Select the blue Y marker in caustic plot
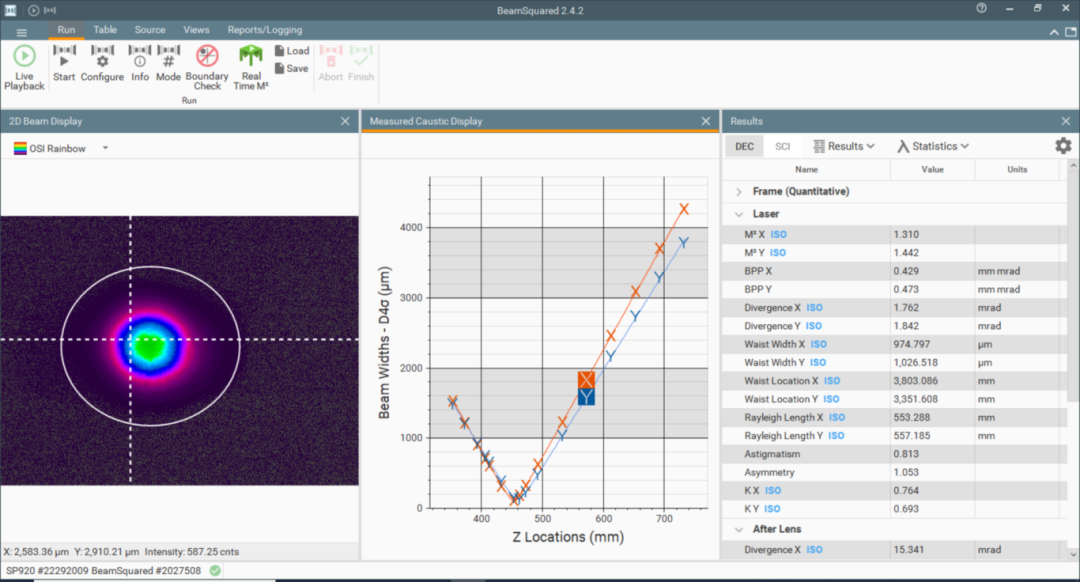The width and height of the screenshot is (1080, 582). click(x=586, y=397)
